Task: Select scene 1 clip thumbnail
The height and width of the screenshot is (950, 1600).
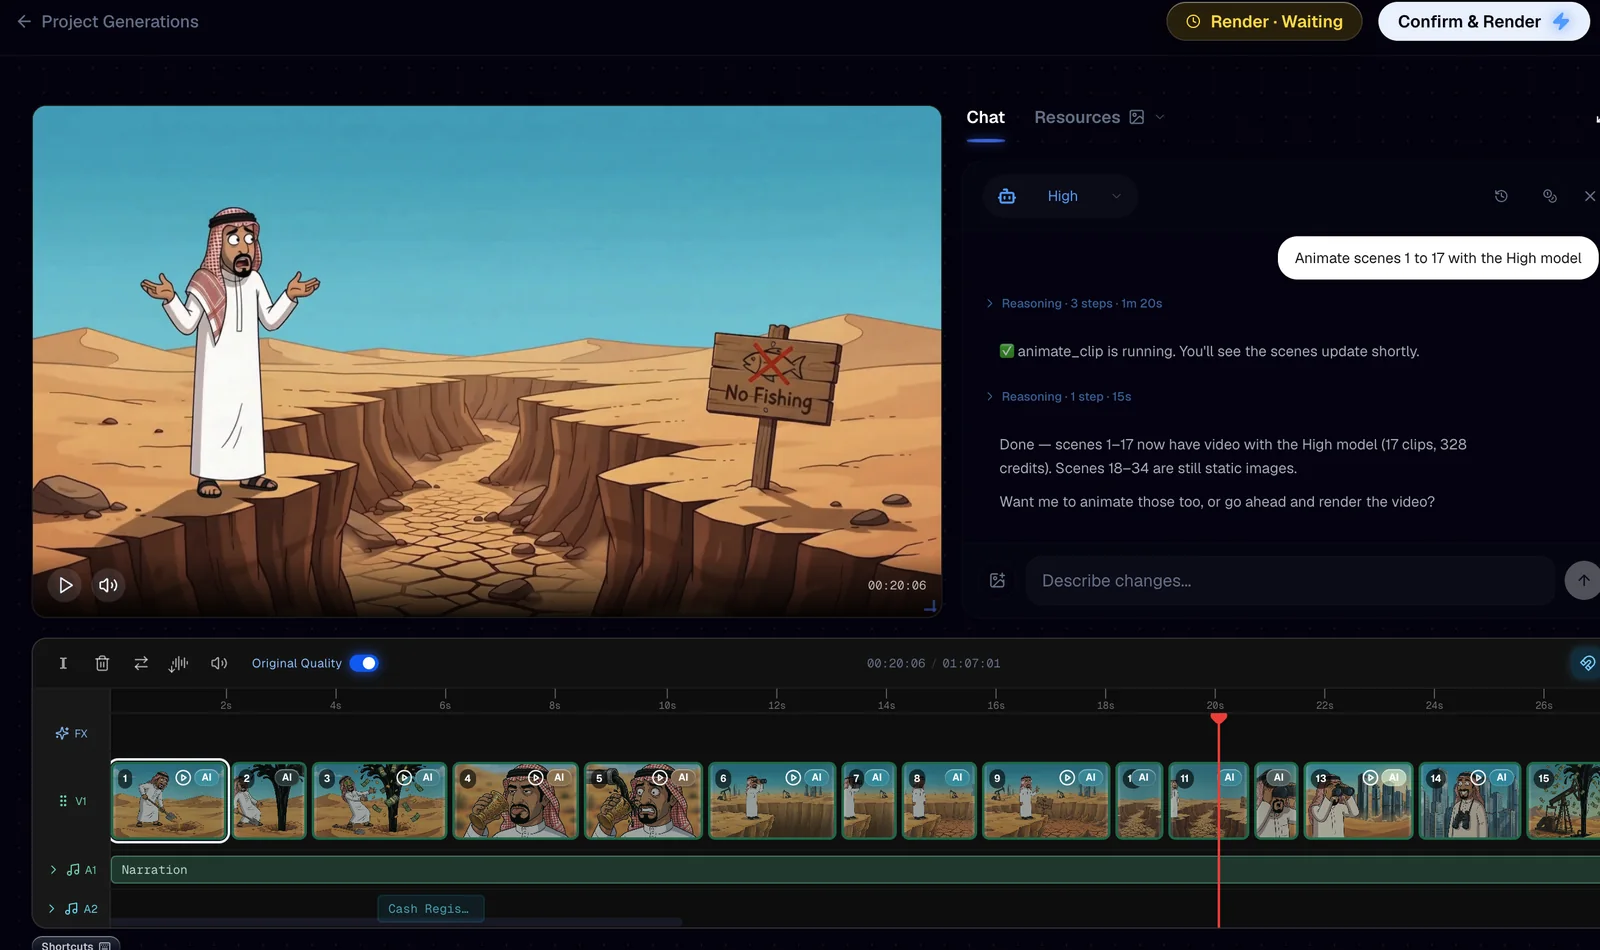Action: (169, 801)
